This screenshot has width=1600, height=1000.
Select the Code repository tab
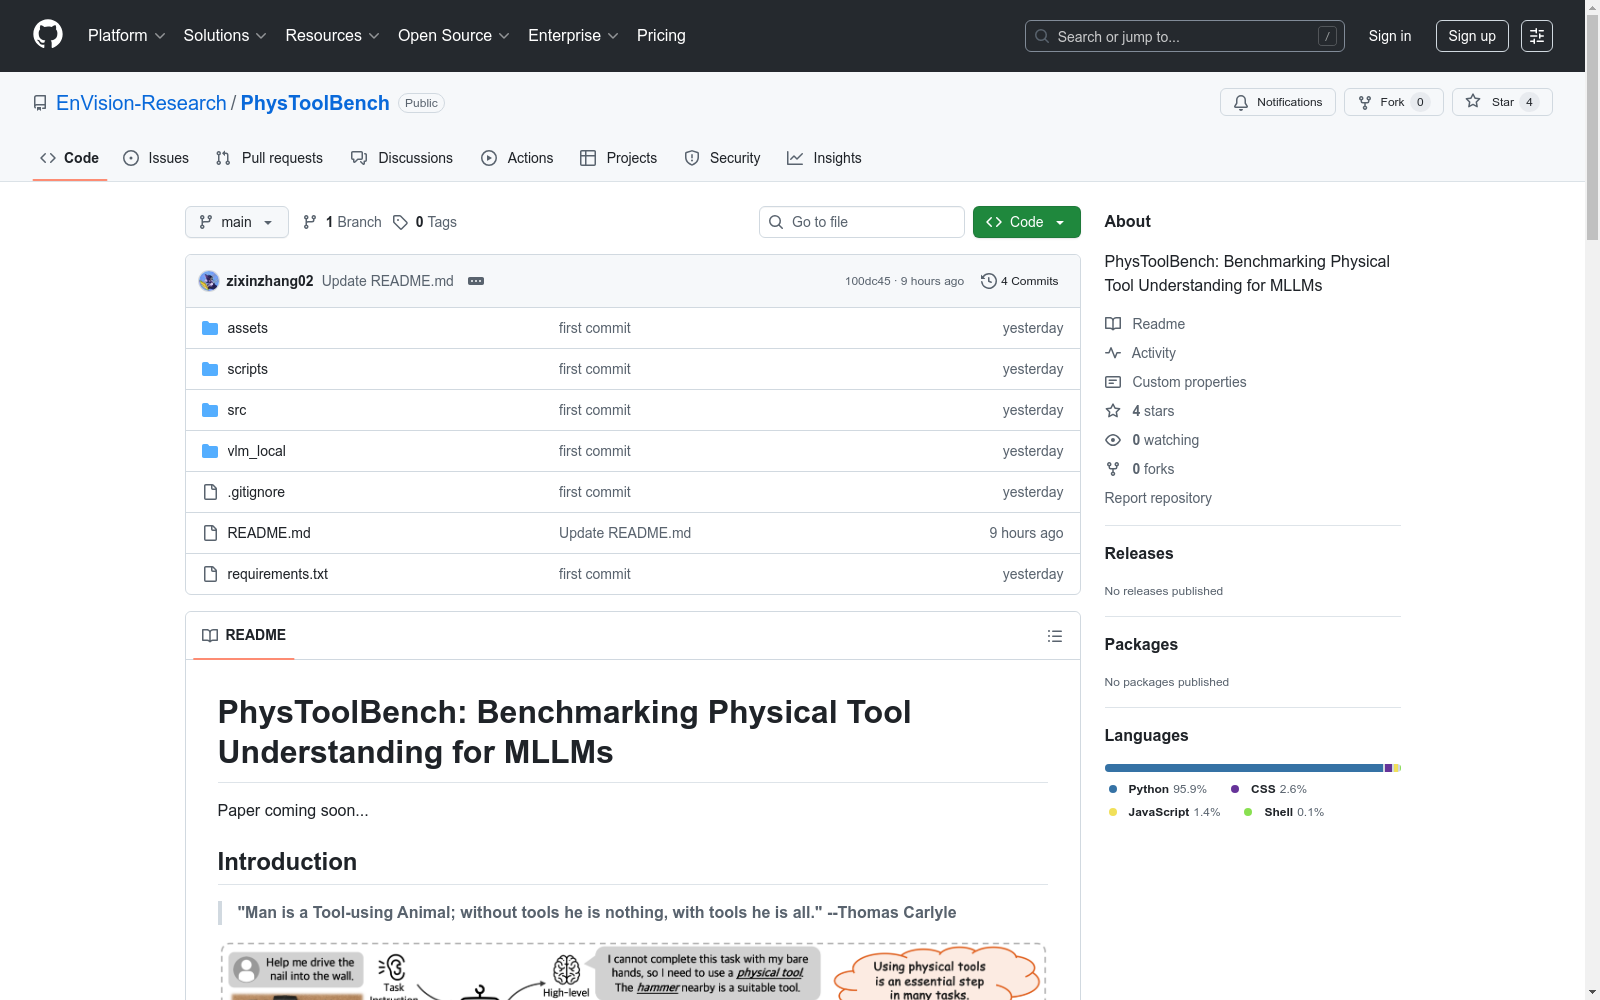tap(70, 158)
